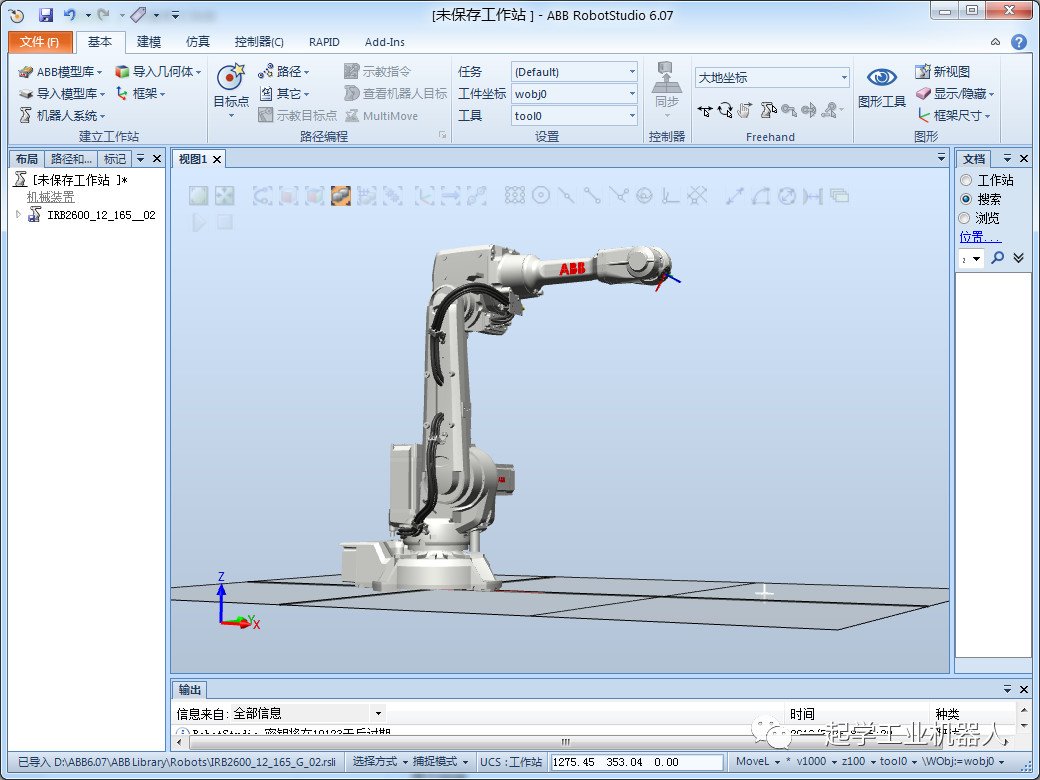Expand the IRB2600_12_165__02 tree node
This screenshot has height=780, width=1040.
click(19, 214)
